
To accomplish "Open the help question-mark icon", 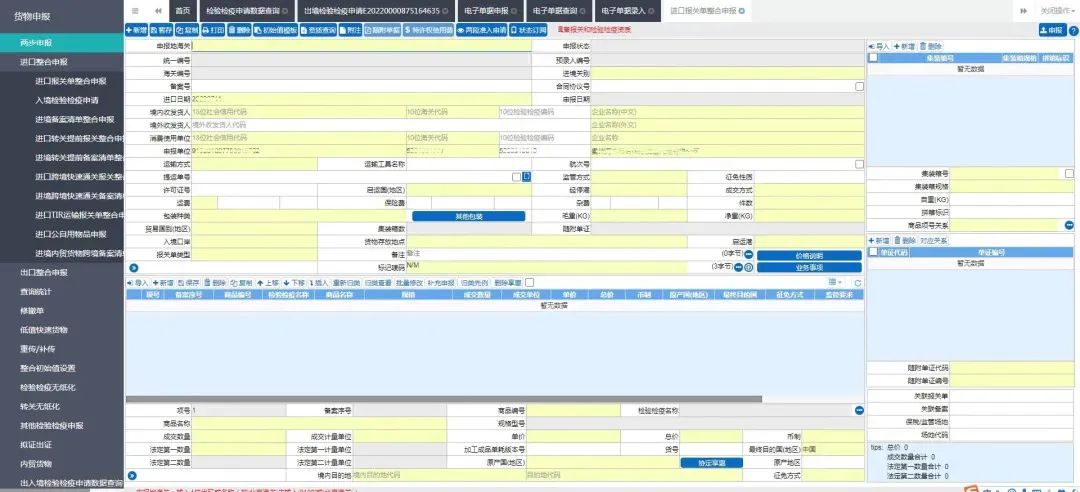I will (x=1073, y=30).
